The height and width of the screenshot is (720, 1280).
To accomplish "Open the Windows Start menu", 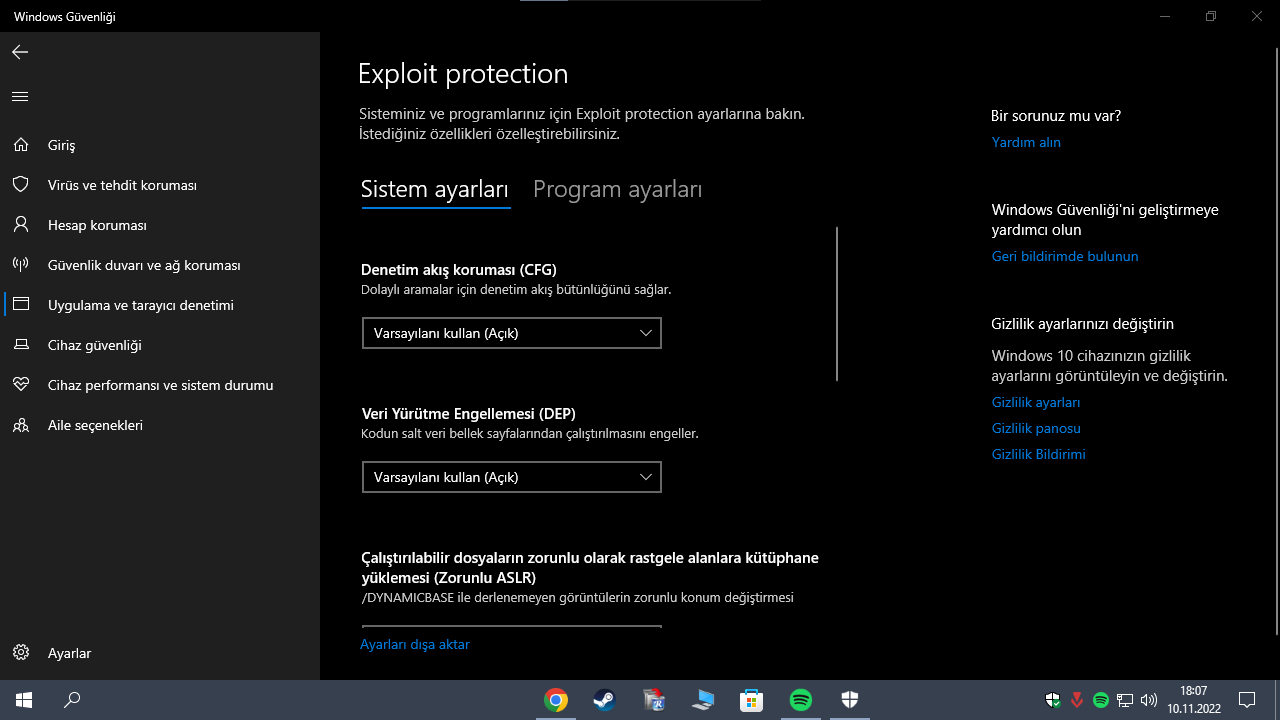I will click(x=24, y=700).
